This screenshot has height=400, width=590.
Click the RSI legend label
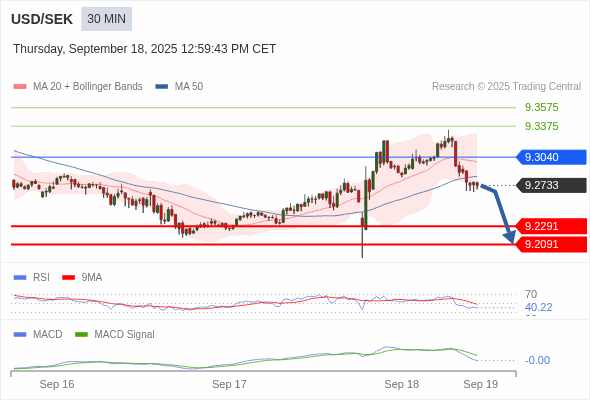pos(41,278)
